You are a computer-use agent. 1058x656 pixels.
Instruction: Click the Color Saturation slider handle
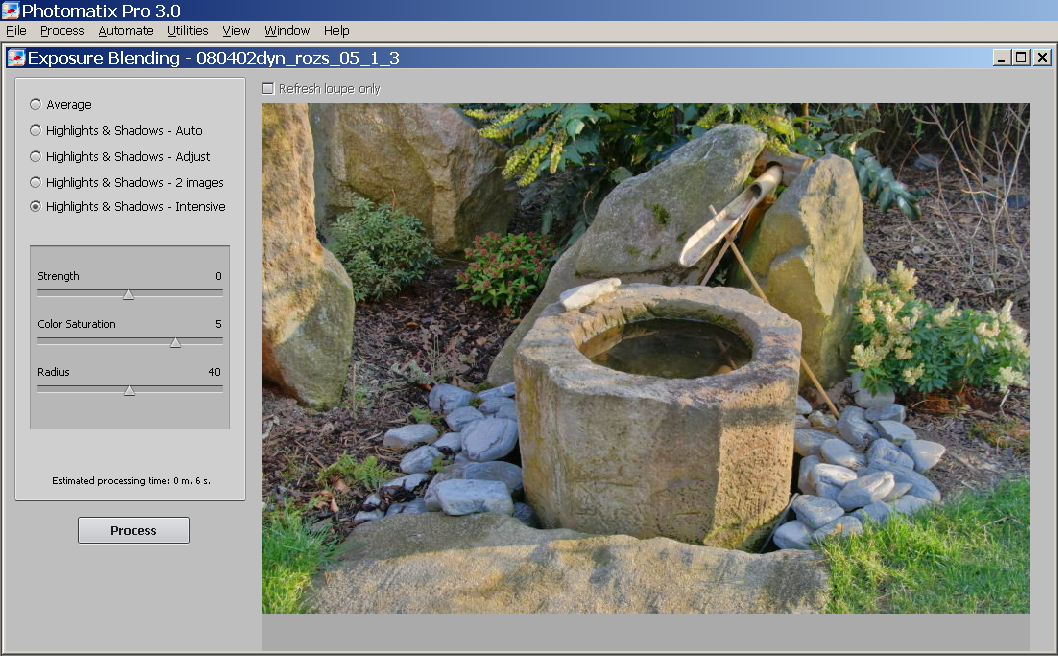point(176,342)
